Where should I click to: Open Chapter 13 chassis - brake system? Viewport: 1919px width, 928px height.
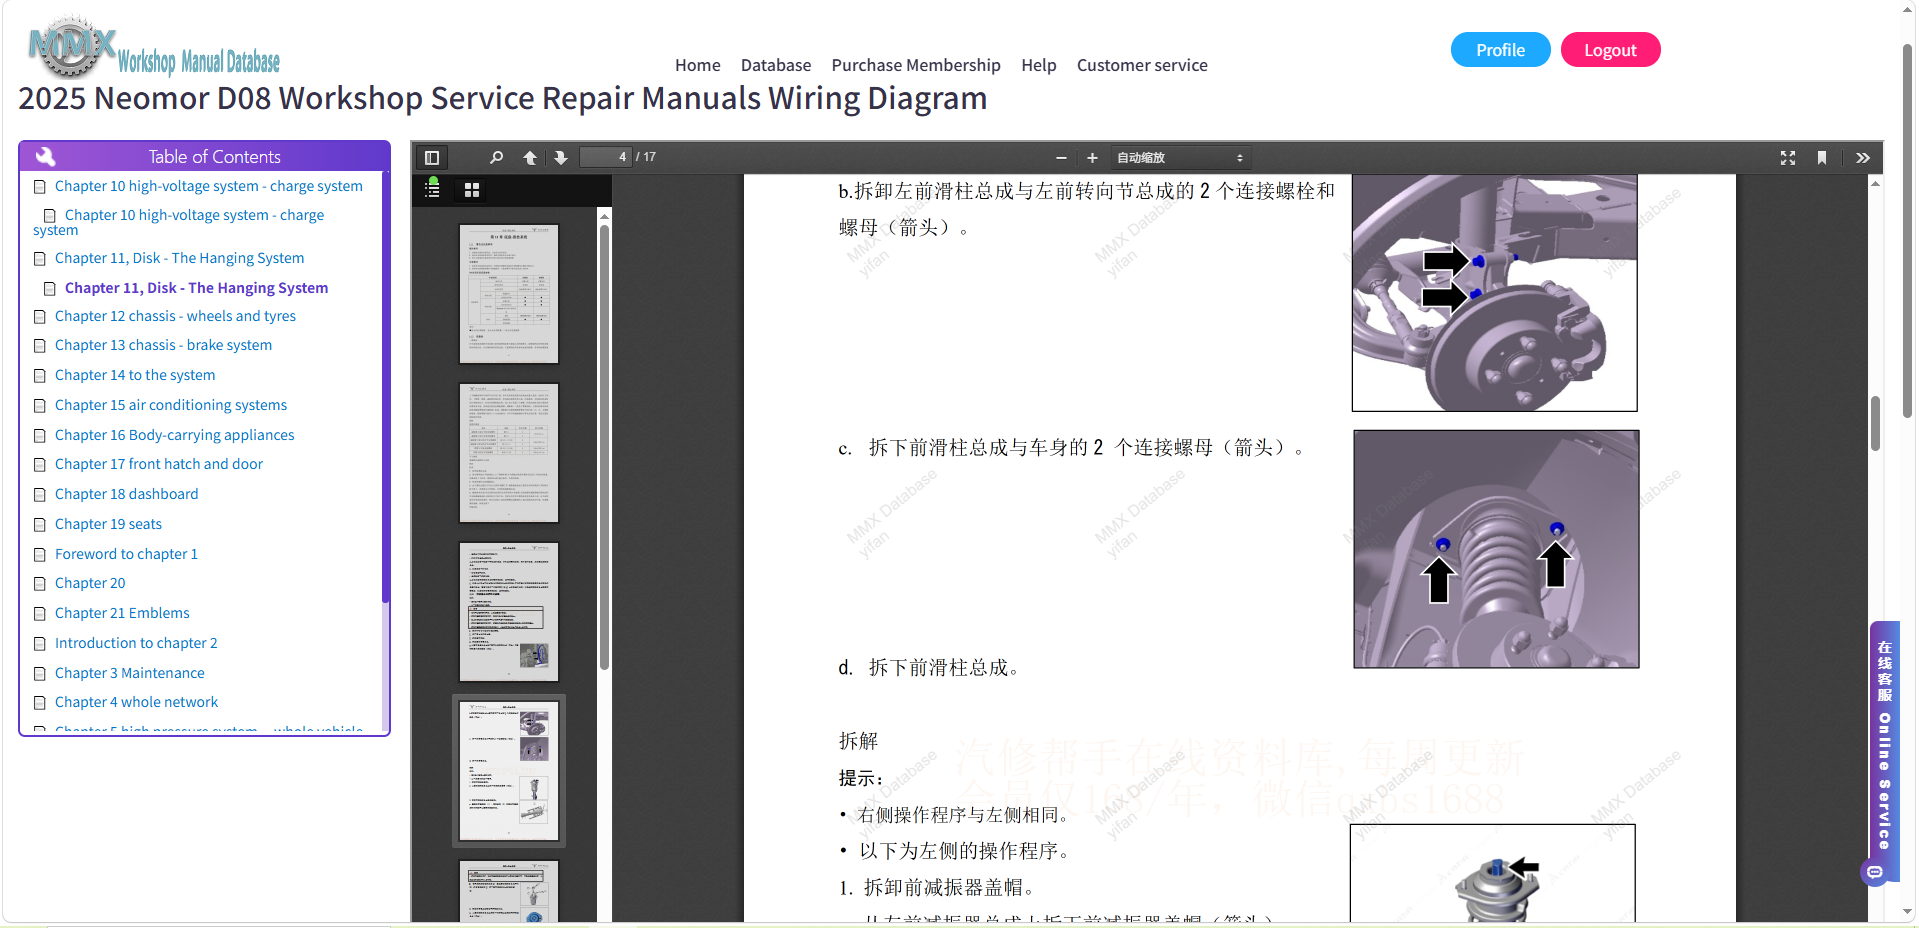[163, 345]
